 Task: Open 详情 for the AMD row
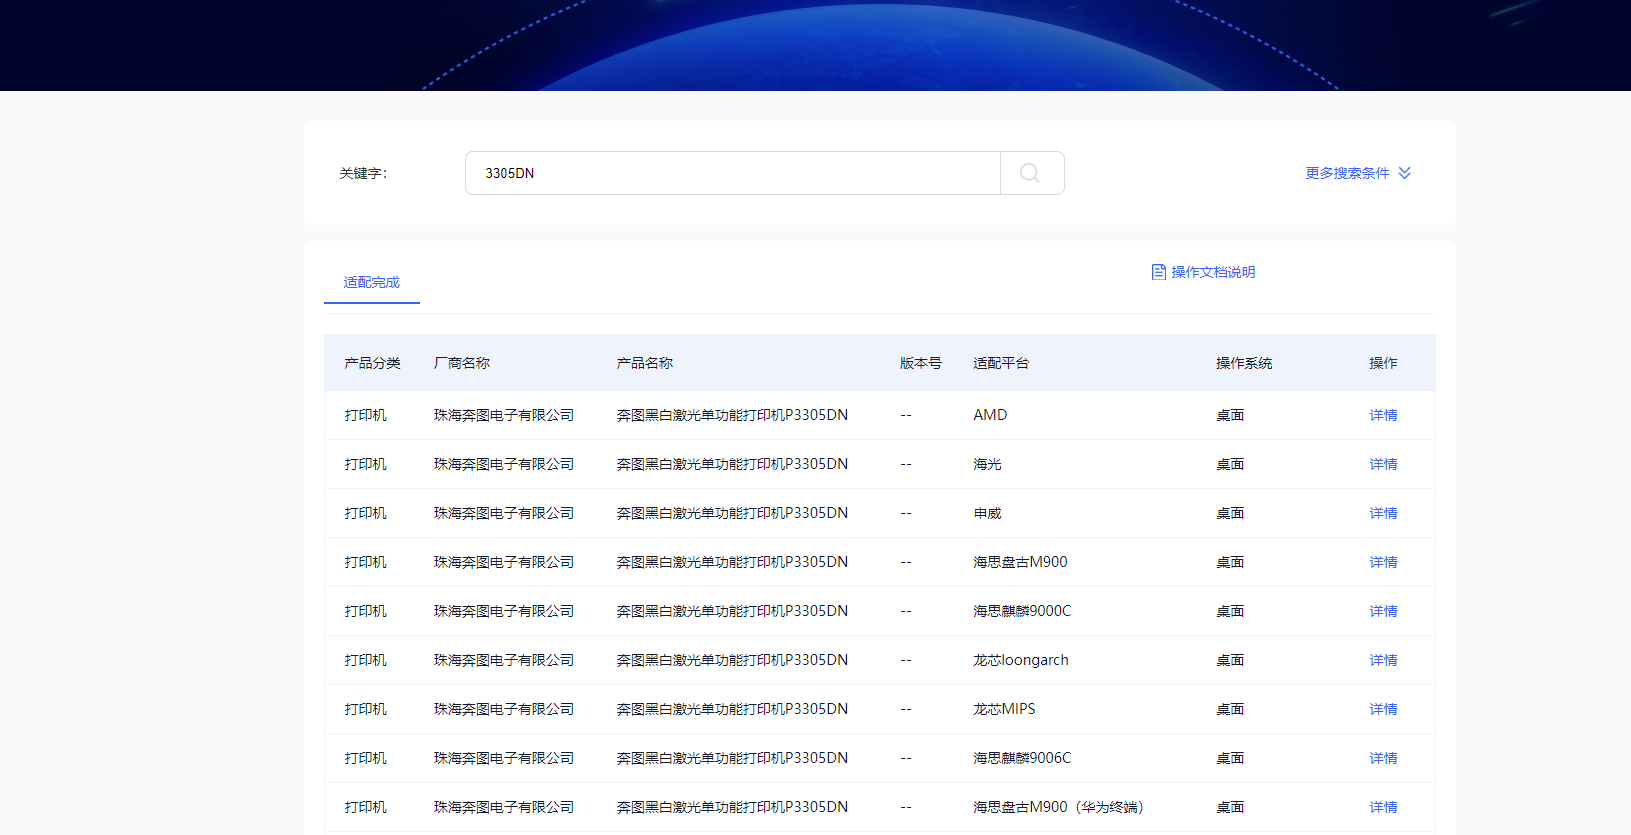[1383, 415]
